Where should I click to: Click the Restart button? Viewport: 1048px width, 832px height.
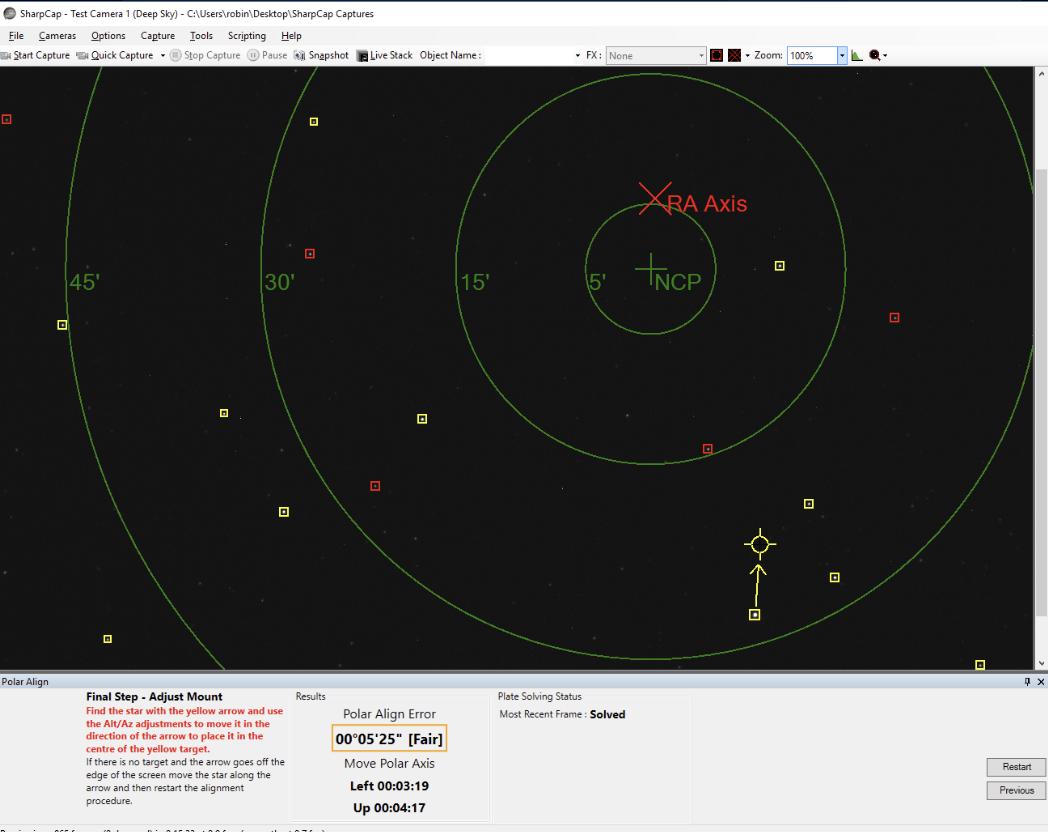click(x=1016, y=767)
